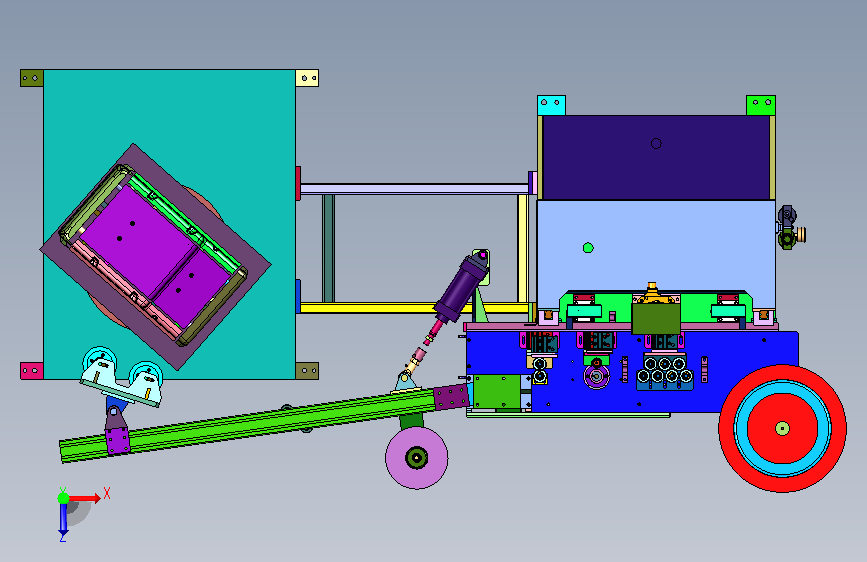The height and width of the screenshot is (562, 867).
Task: Pick the olive green block on base plate
Action: click(656, 319)
